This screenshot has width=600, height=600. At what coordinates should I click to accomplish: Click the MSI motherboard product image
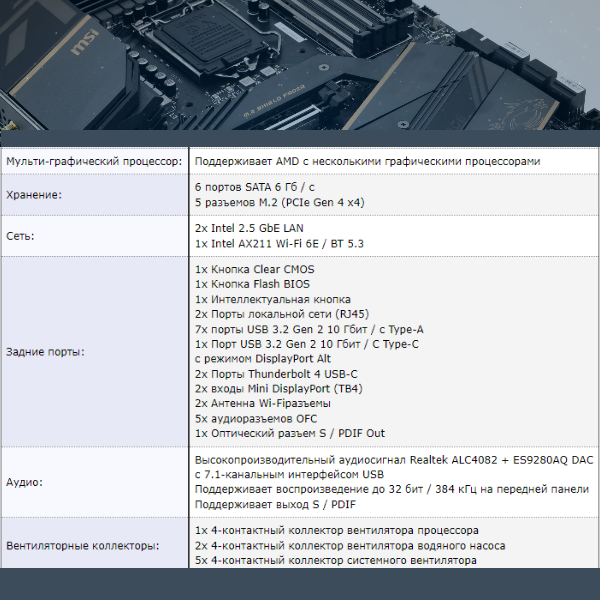(x=300, y=65)
